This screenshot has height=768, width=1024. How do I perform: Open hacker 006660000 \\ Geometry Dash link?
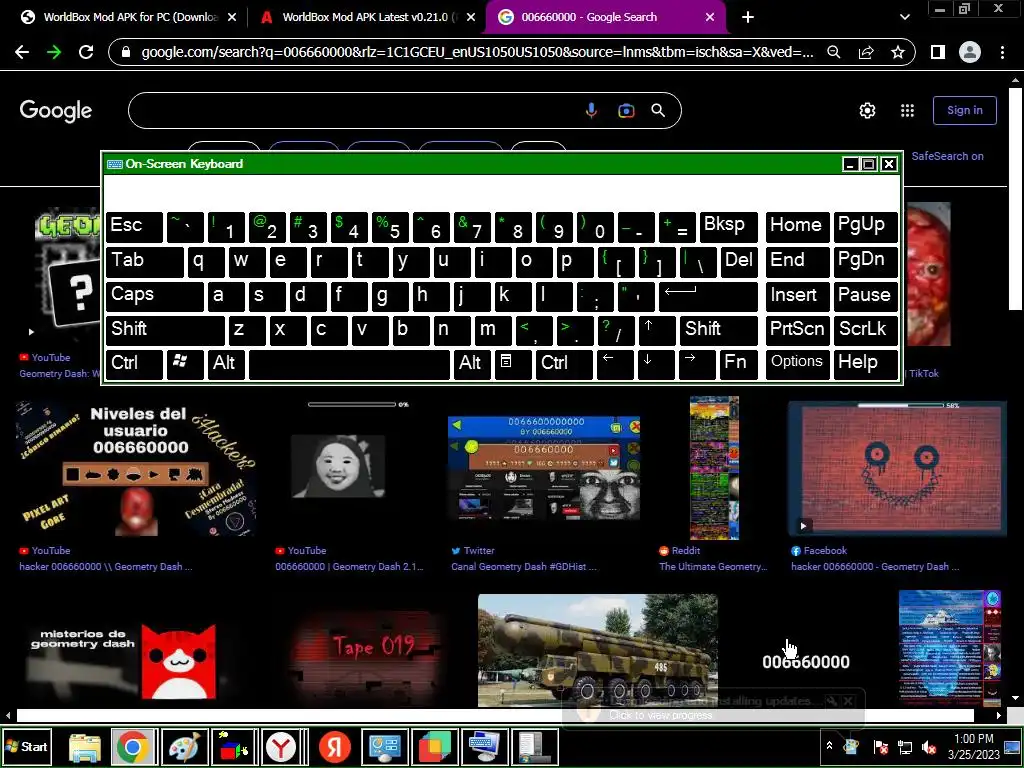point(106,567)
